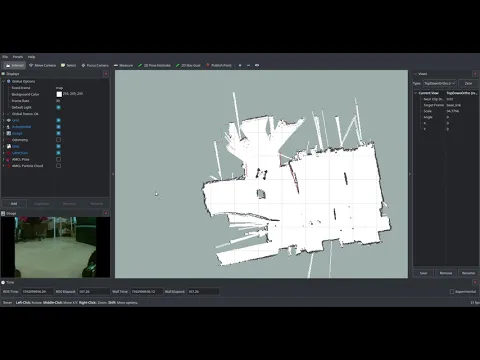Enable the AMCL Particle Cloud checkbox
The image size is (480, 360).
point(58,166)
